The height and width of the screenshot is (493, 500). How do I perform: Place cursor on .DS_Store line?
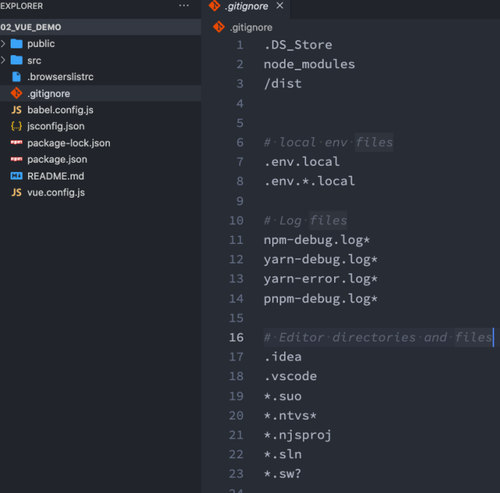(x=298, y=45)
